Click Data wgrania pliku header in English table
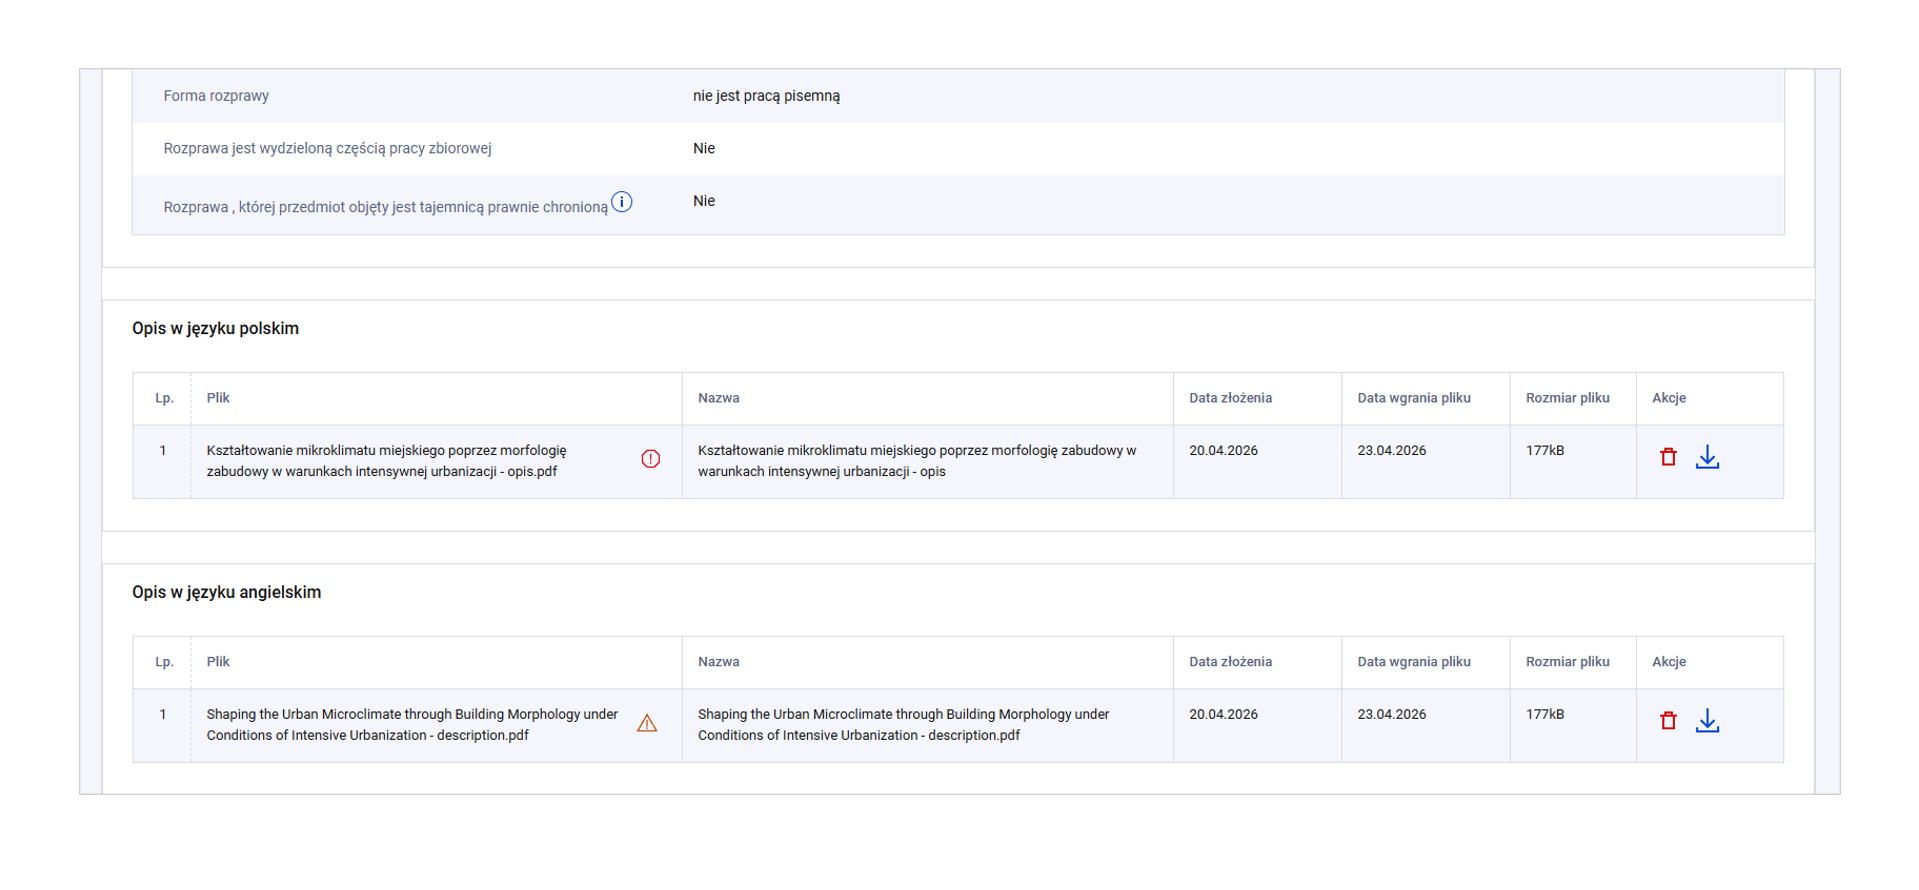 click(x=1413, y=662)
